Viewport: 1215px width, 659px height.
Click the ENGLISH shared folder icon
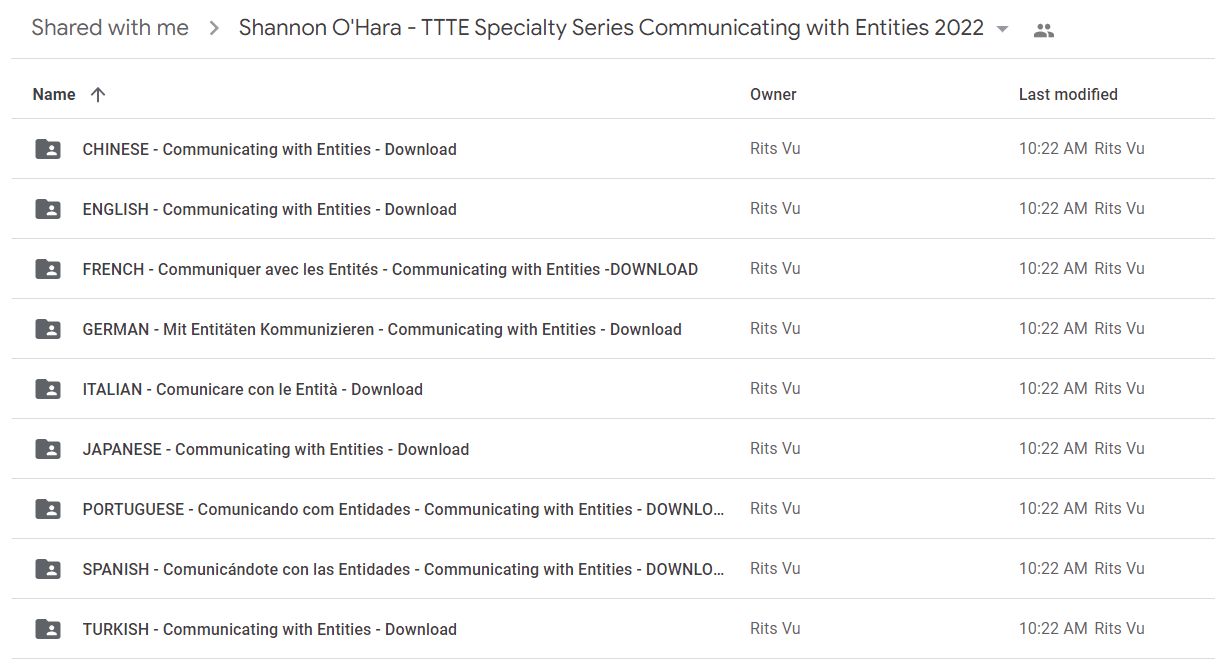pos(47,209)
